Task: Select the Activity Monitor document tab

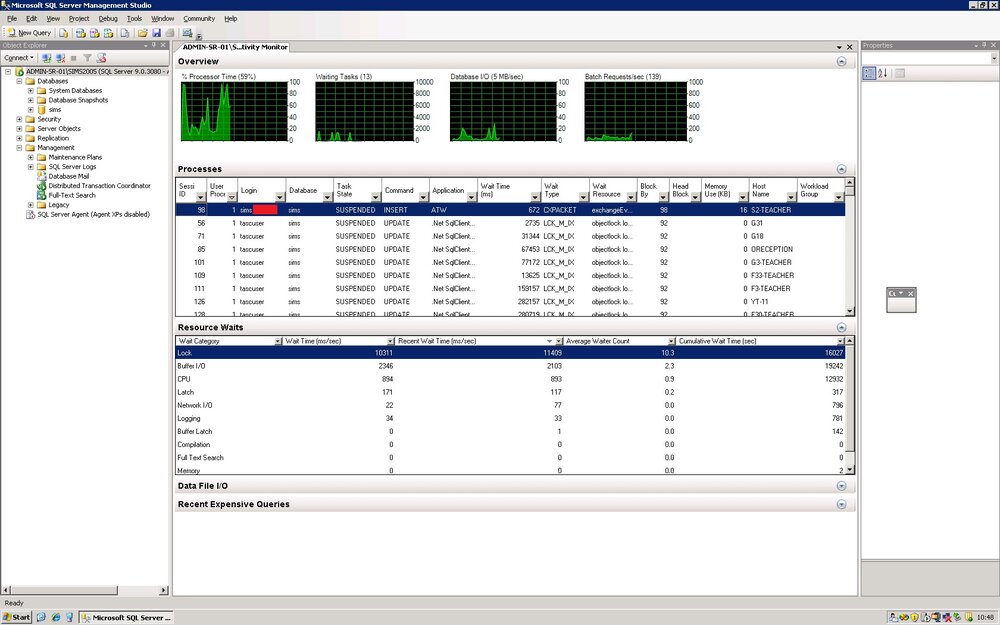Action: [234, 47]
